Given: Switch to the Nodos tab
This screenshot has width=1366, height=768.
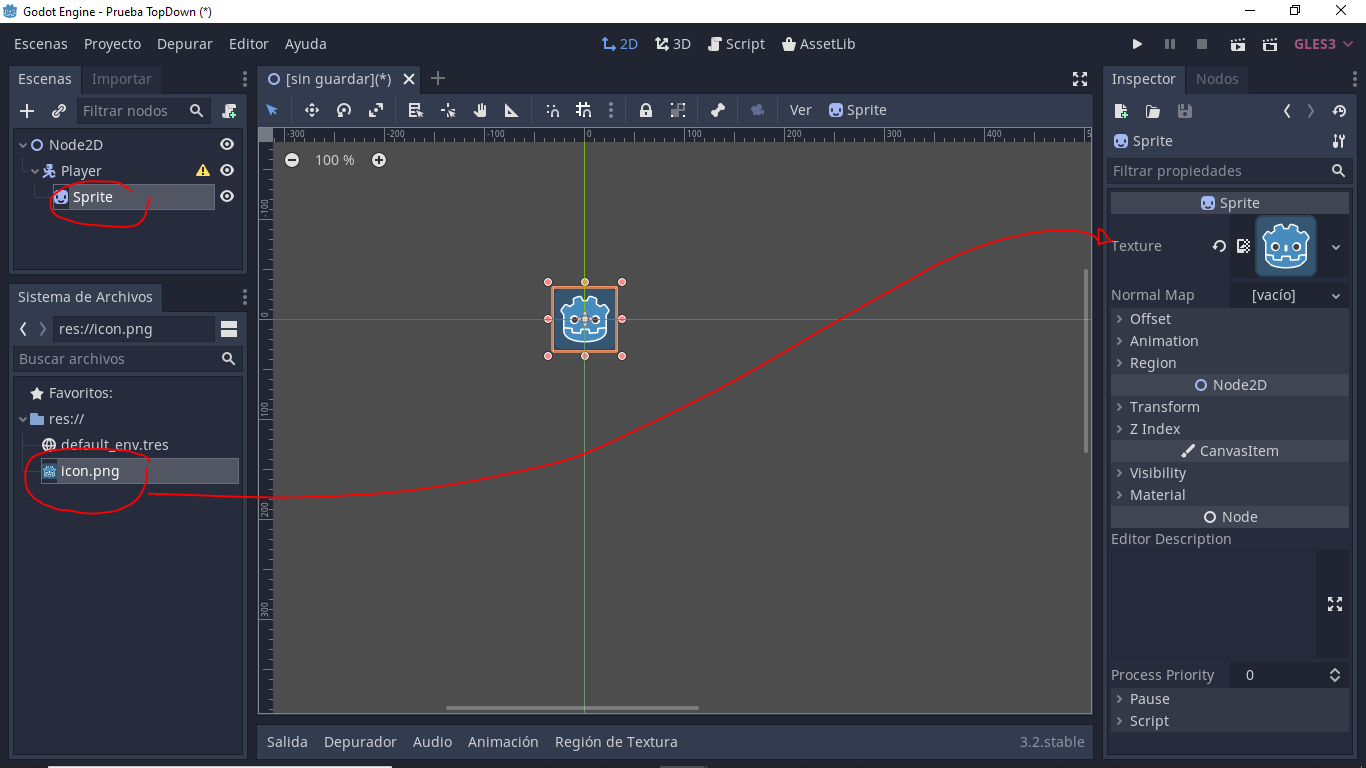Looking at the screenshot, I should [1217, 79].
